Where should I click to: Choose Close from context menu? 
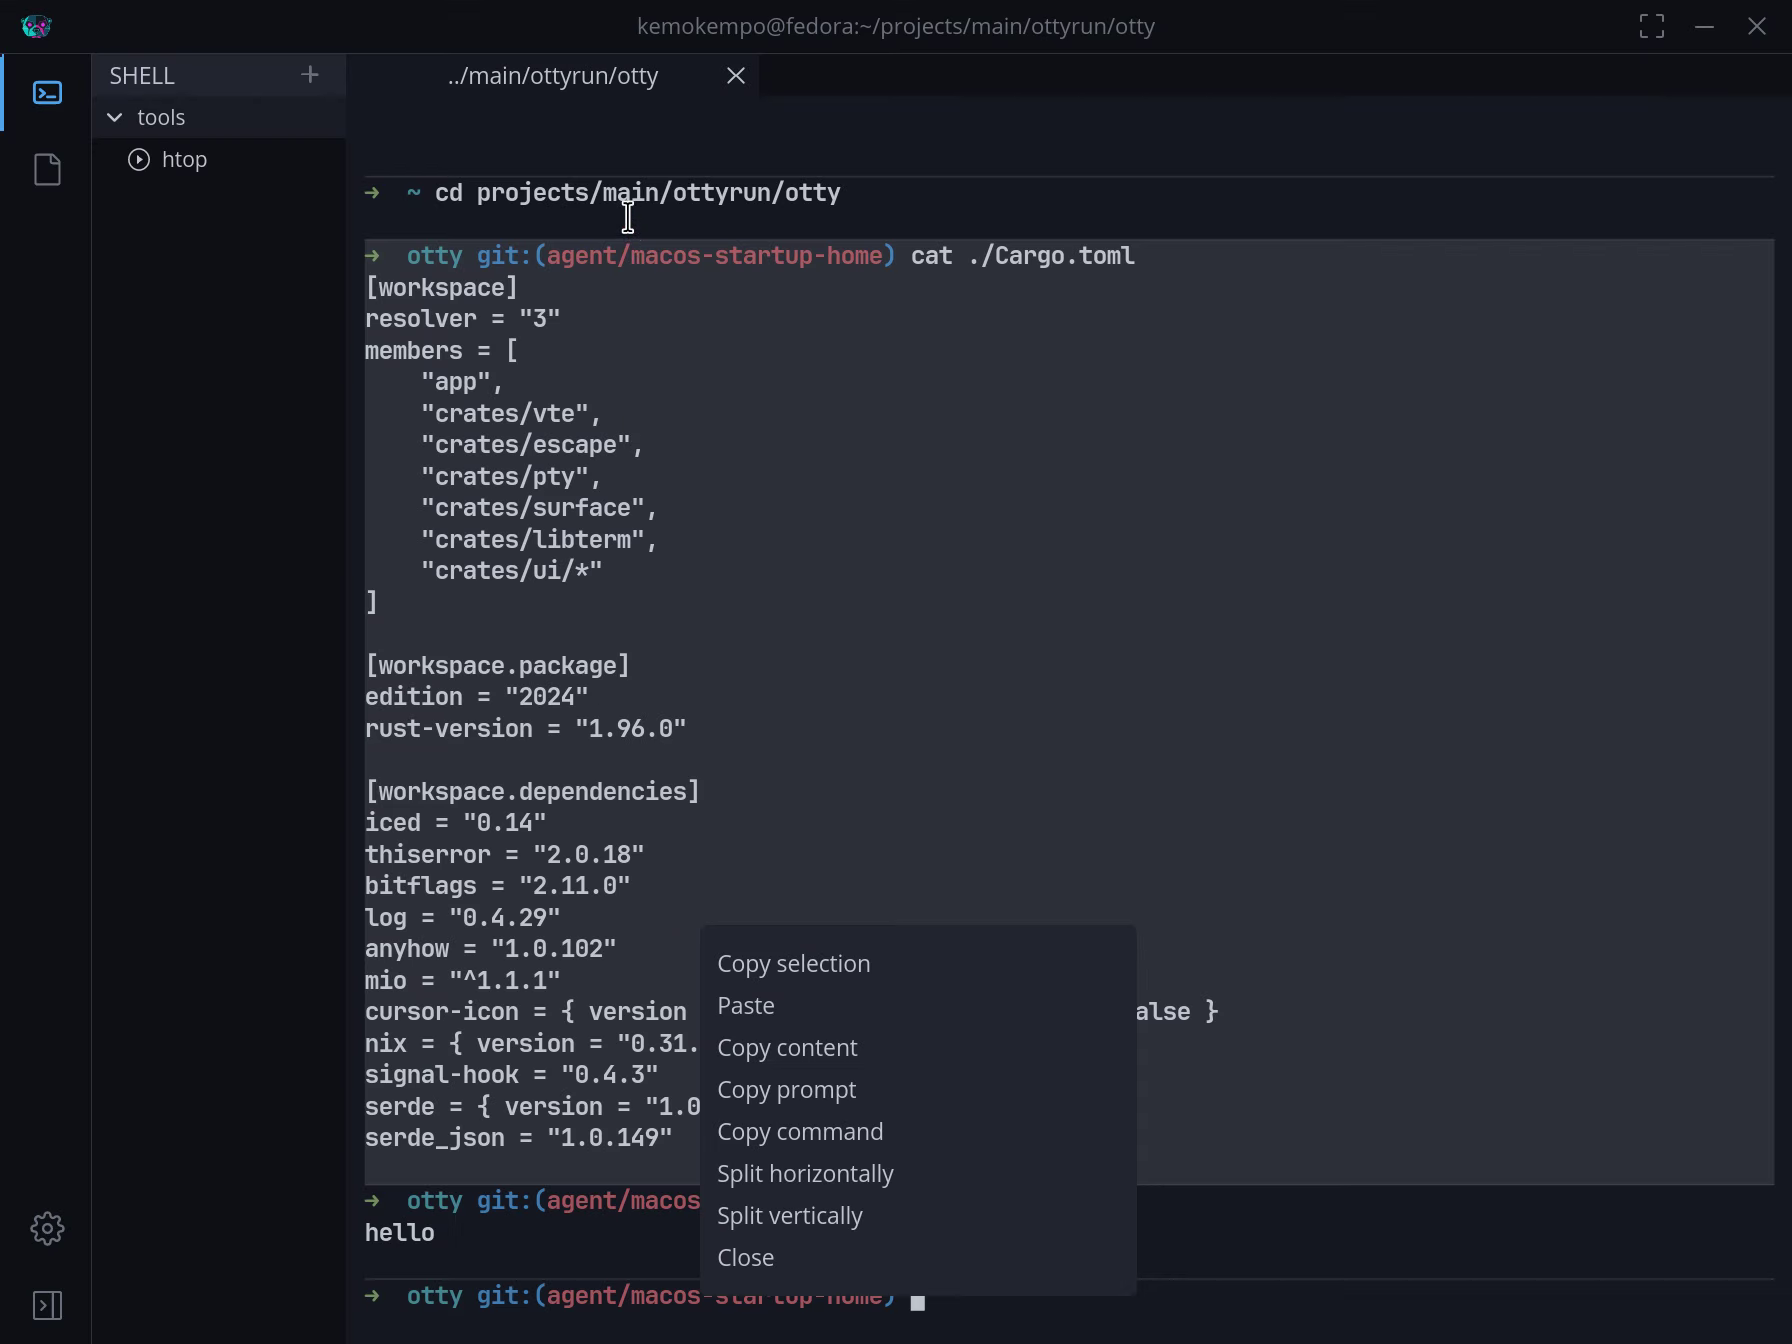pyautogui.click(x=918, y=1258)
